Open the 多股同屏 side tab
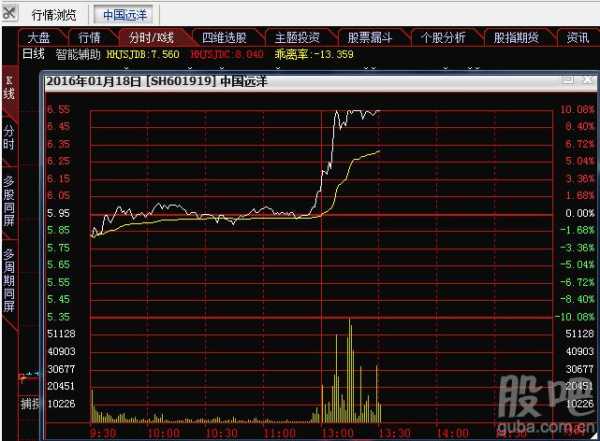 pos(9,201)
